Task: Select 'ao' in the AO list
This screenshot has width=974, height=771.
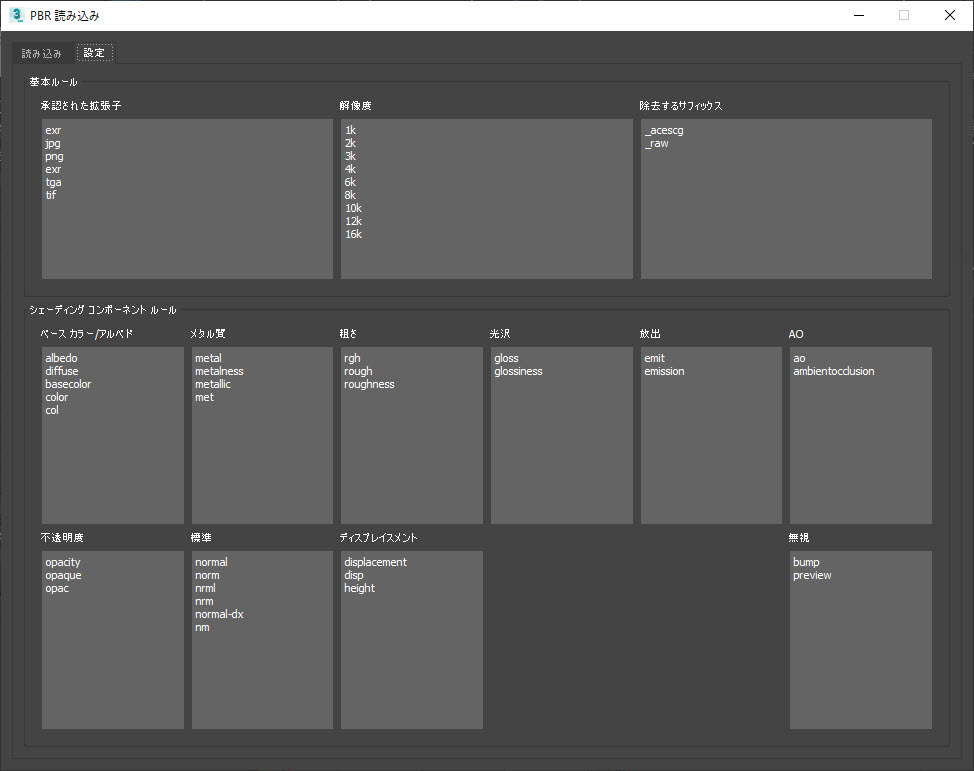Action: click(799, 358)
